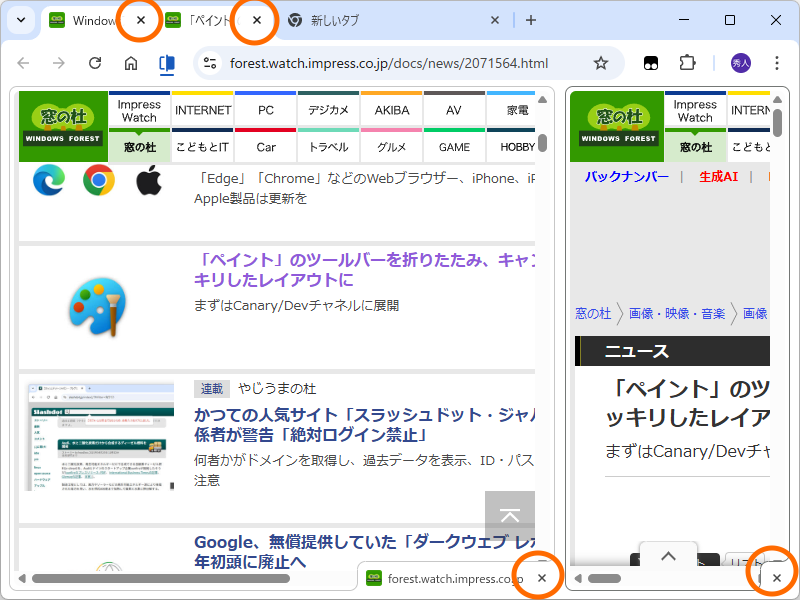The height and width of the screenshot is (600, 800).
Task: Select the GAME category tab
Action: [x=454, y=146]
